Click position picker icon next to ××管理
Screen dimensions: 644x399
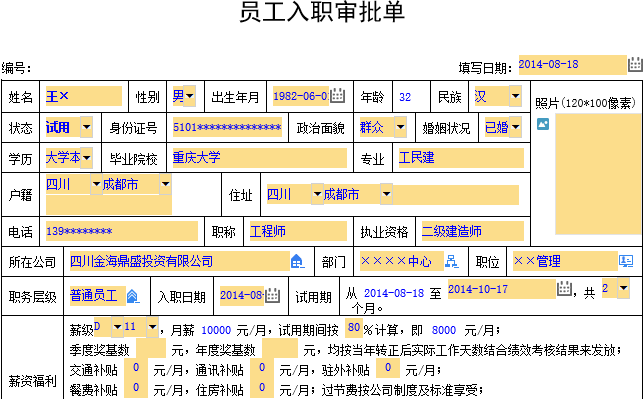(626, 261)
